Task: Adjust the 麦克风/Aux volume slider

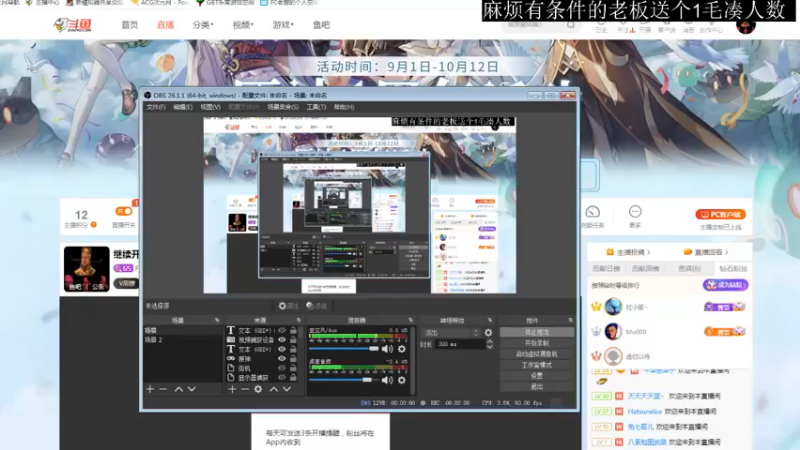Action: (x=344, y=349)
